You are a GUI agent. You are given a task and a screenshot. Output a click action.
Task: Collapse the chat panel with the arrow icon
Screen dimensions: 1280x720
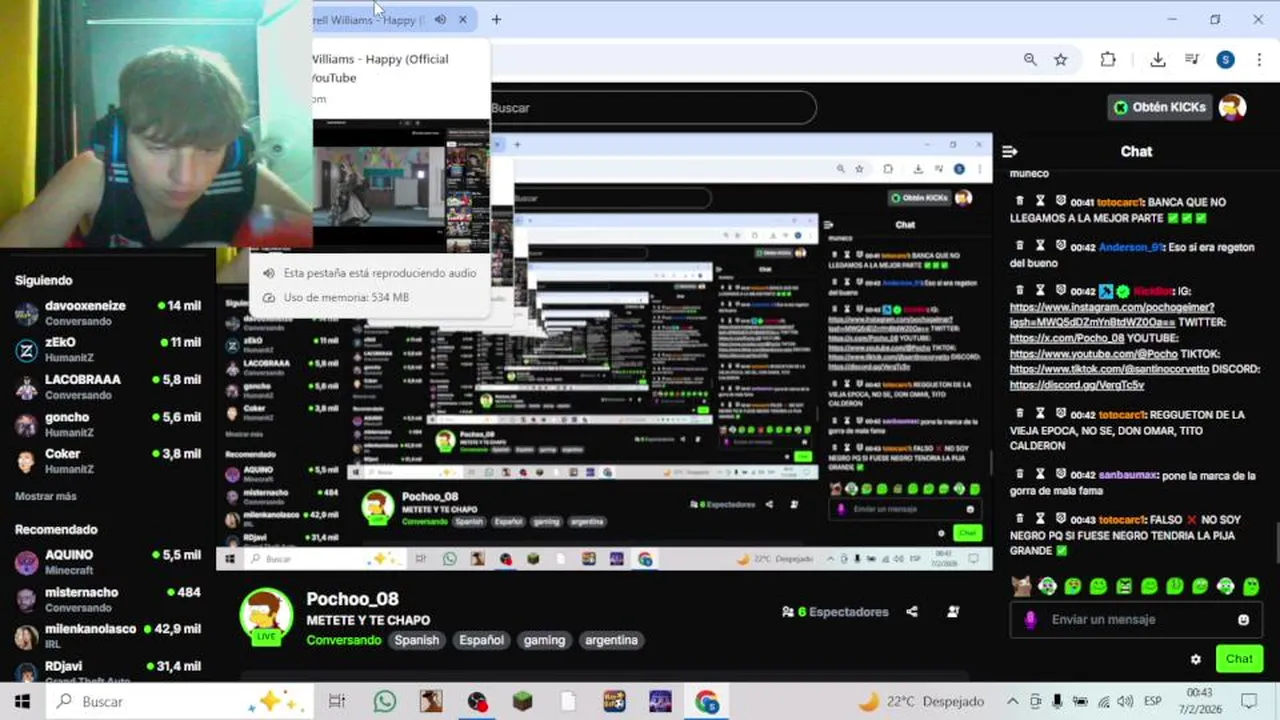(1010, 151)
